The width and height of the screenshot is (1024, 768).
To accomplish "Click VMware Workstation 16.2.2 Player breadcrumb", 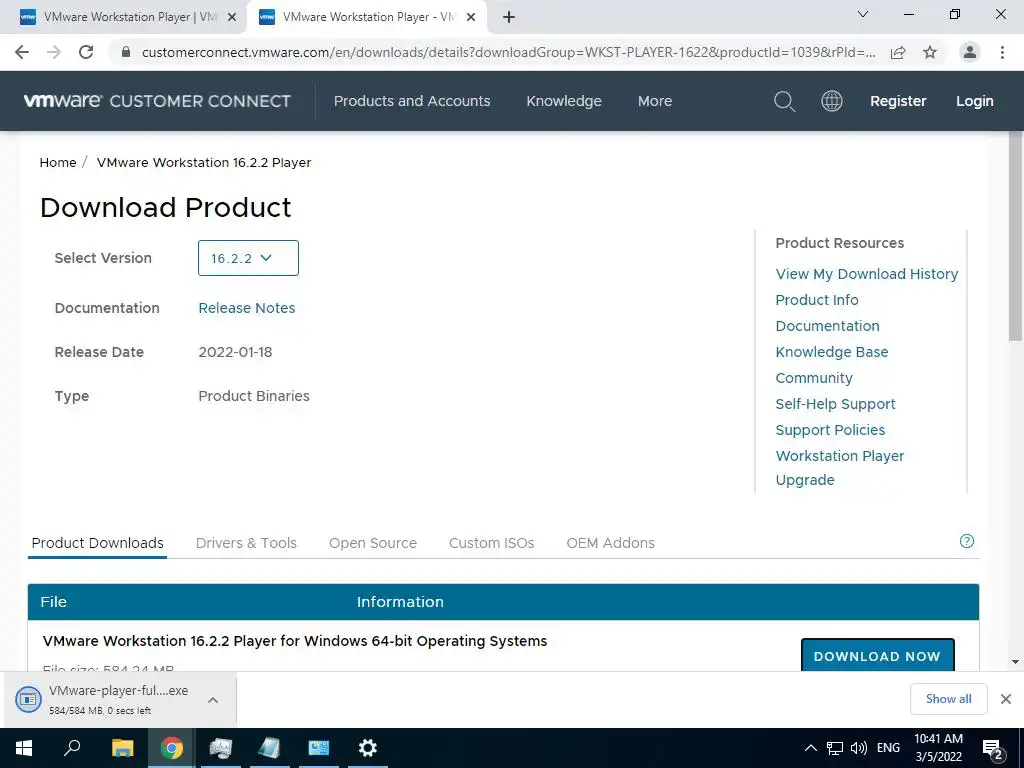I will pyautogui.click(x=204, y=162).
